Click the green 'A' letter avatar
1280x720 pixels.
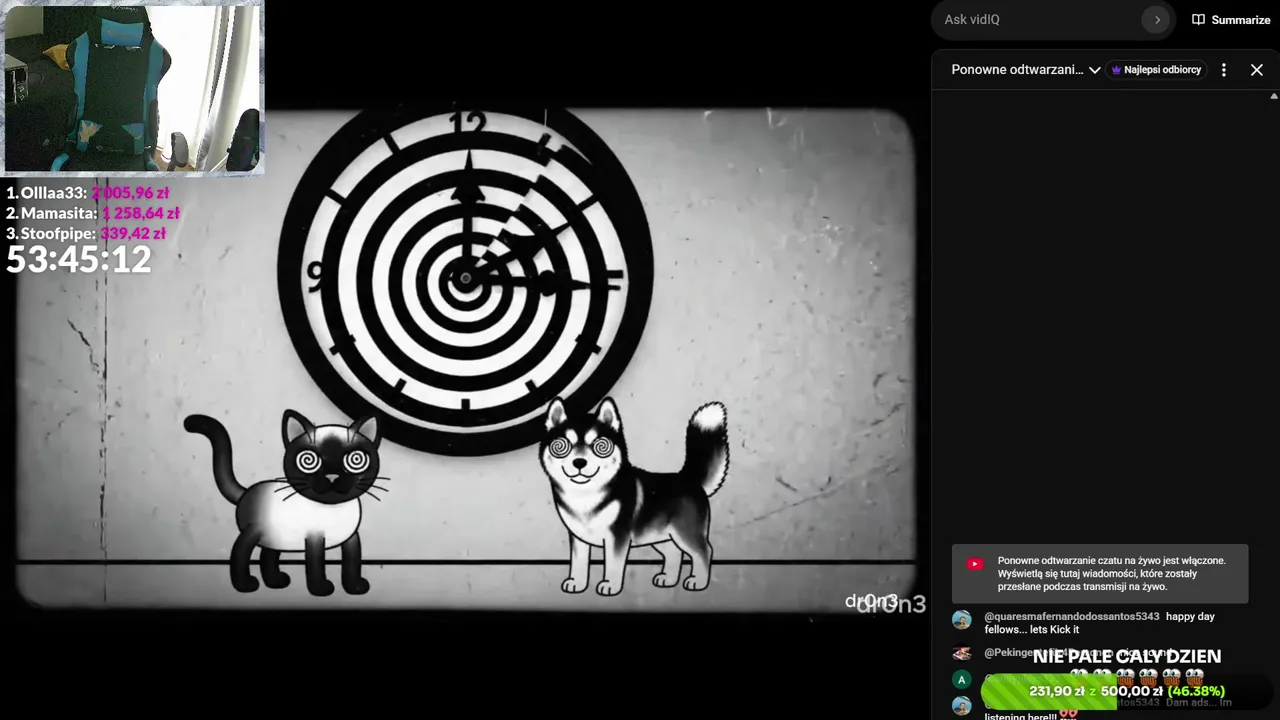pyautogui.click(x=962, y=680)
